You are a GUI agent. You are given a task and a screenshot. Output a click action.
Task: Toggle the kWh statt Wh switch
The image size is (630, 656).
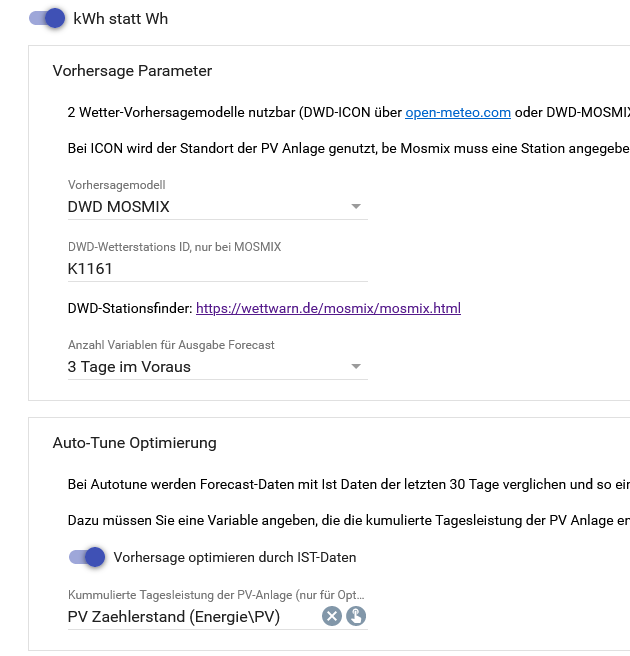click(47, 18)
